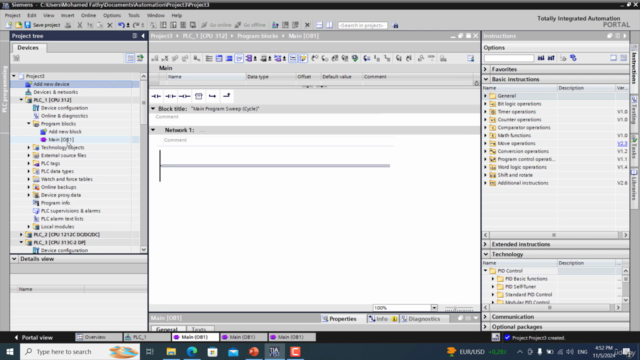Click the Split editor space horizontally icon

(319, 25)
